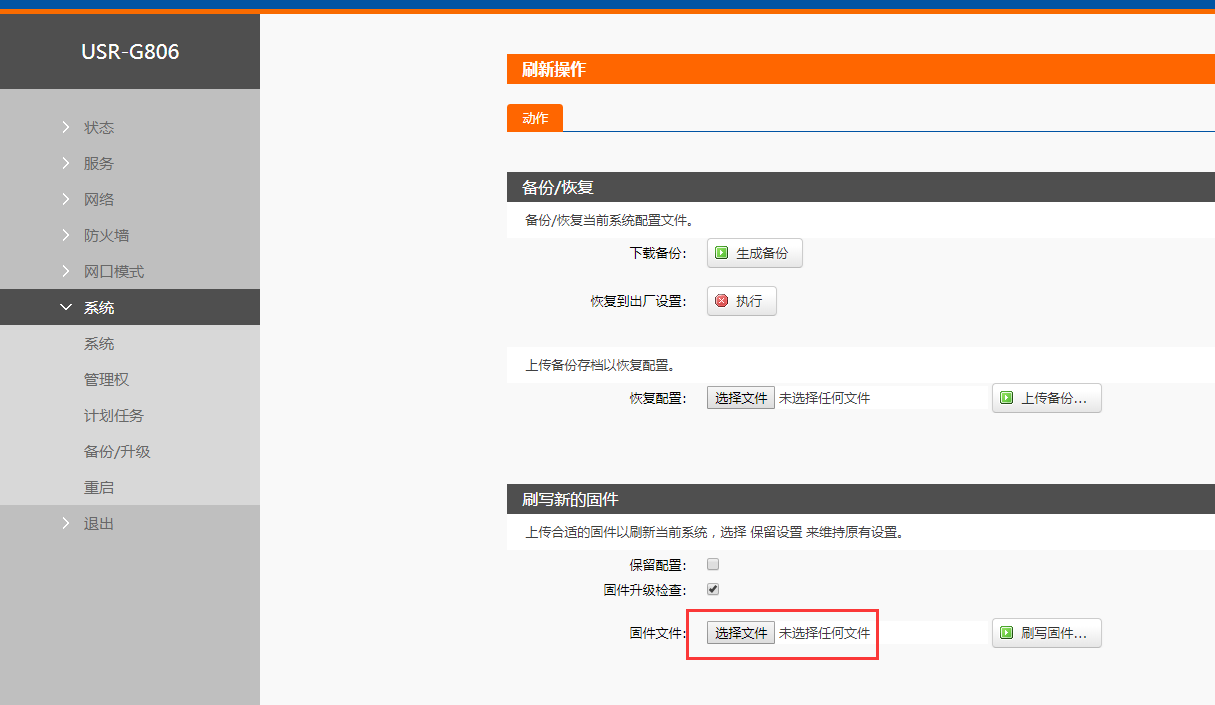
Task: Open the 重启 submenu page
Action: coord(98,487)
